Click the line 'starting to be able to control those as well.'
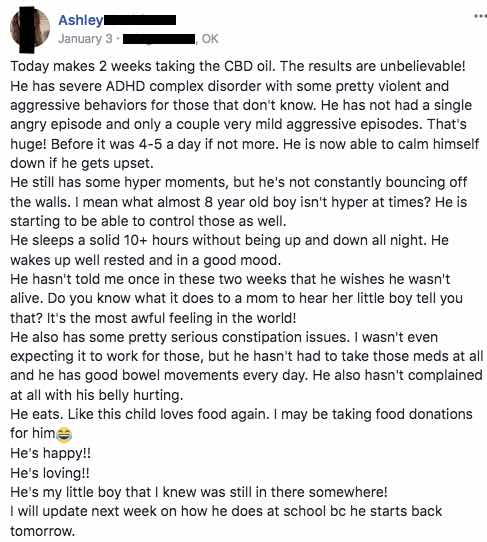Image resolution: width=487 pixels, height=542 pixels. click(148, 221)
